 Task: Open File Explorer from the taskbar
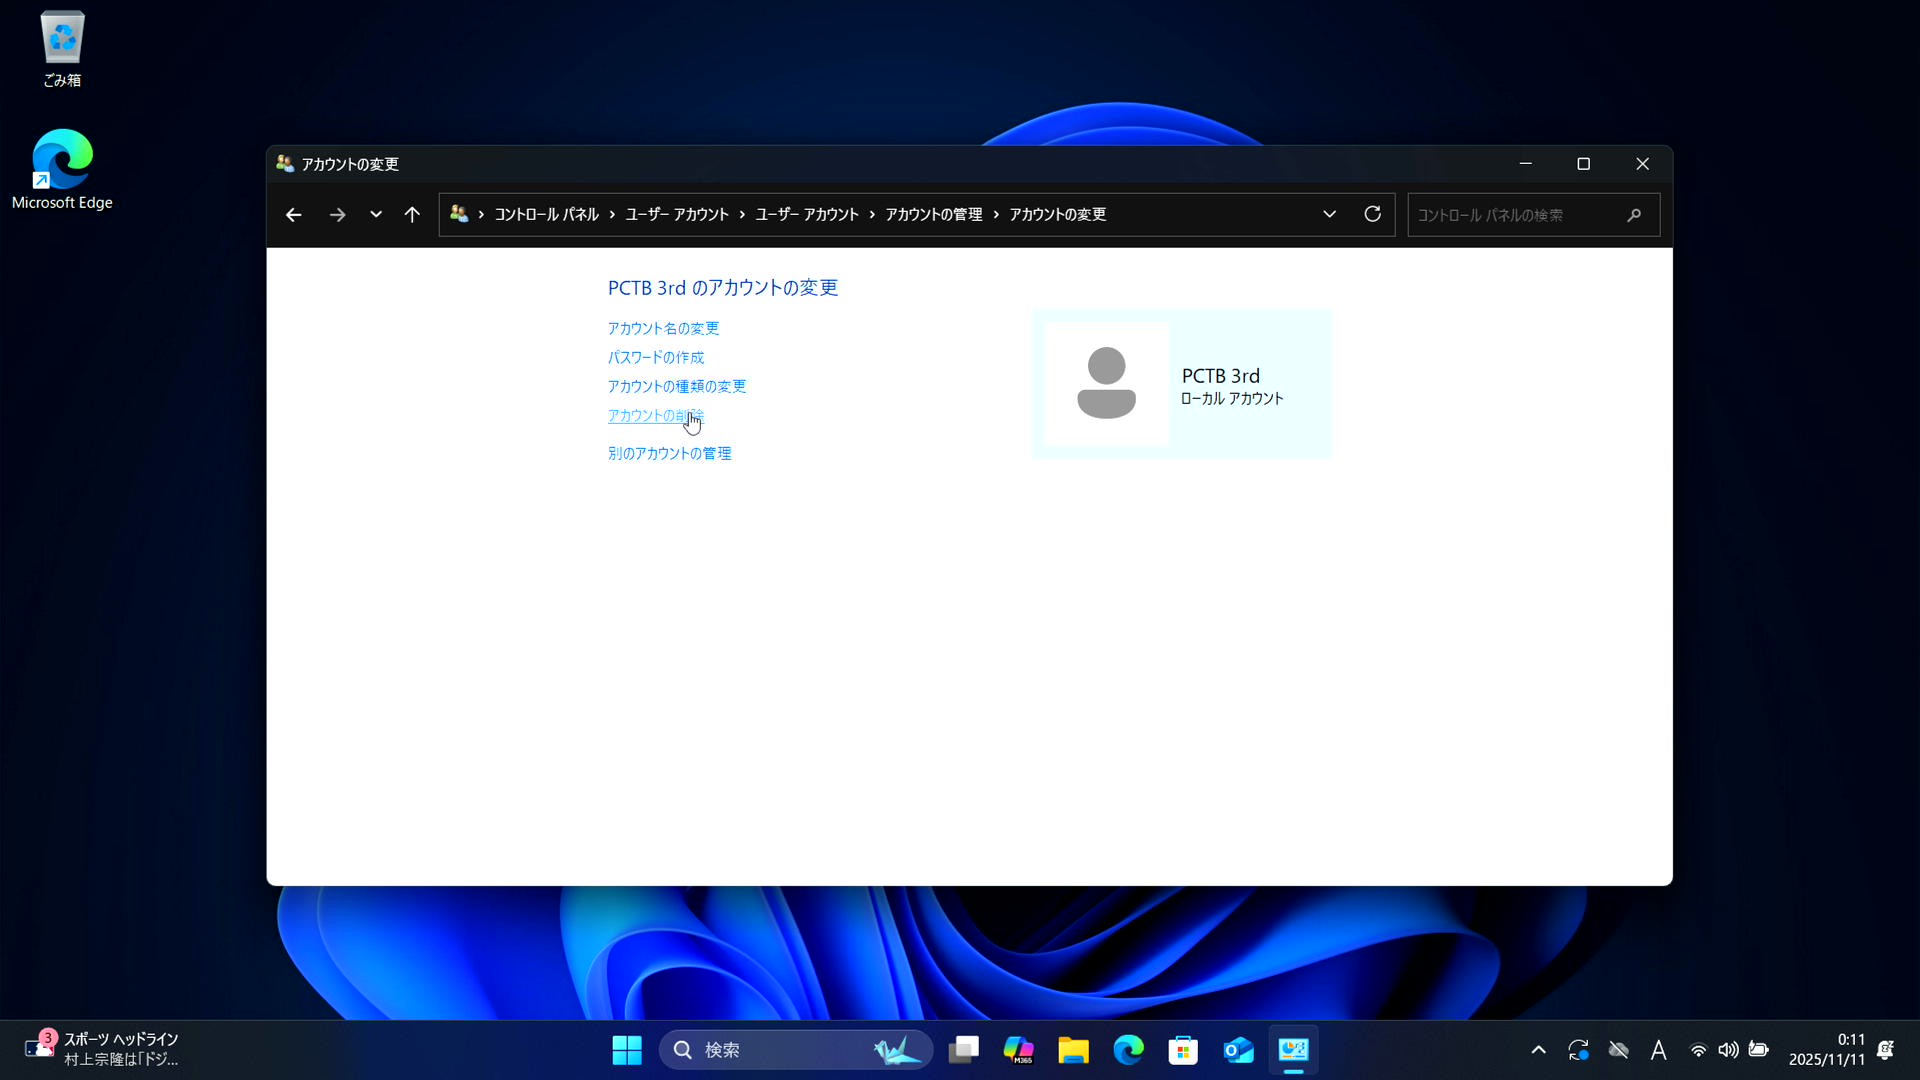coord(1073,1050)
